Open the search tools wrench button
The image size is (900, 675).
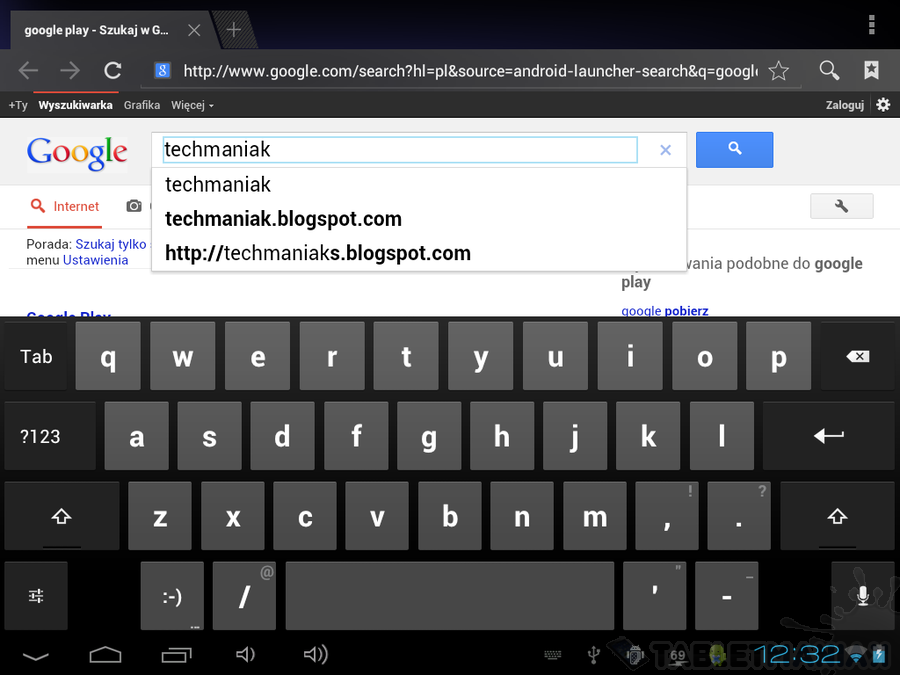click(x=841, y=206)
